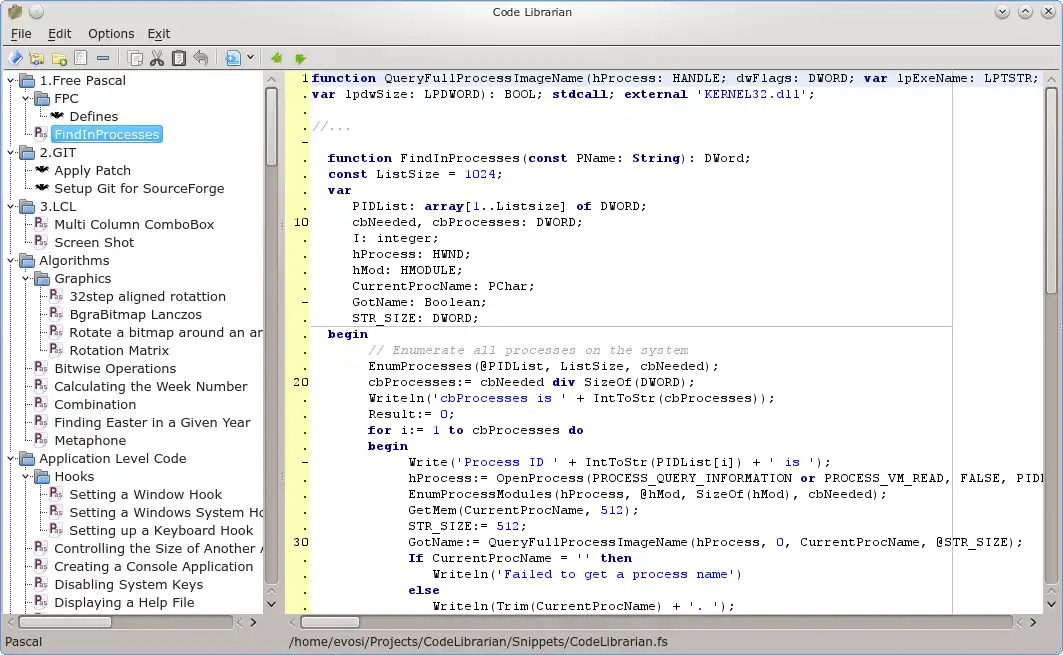Screen dimensions: 1063x655
Task: Click the bat icon beside Apply Patch
Action: (42, 170)
